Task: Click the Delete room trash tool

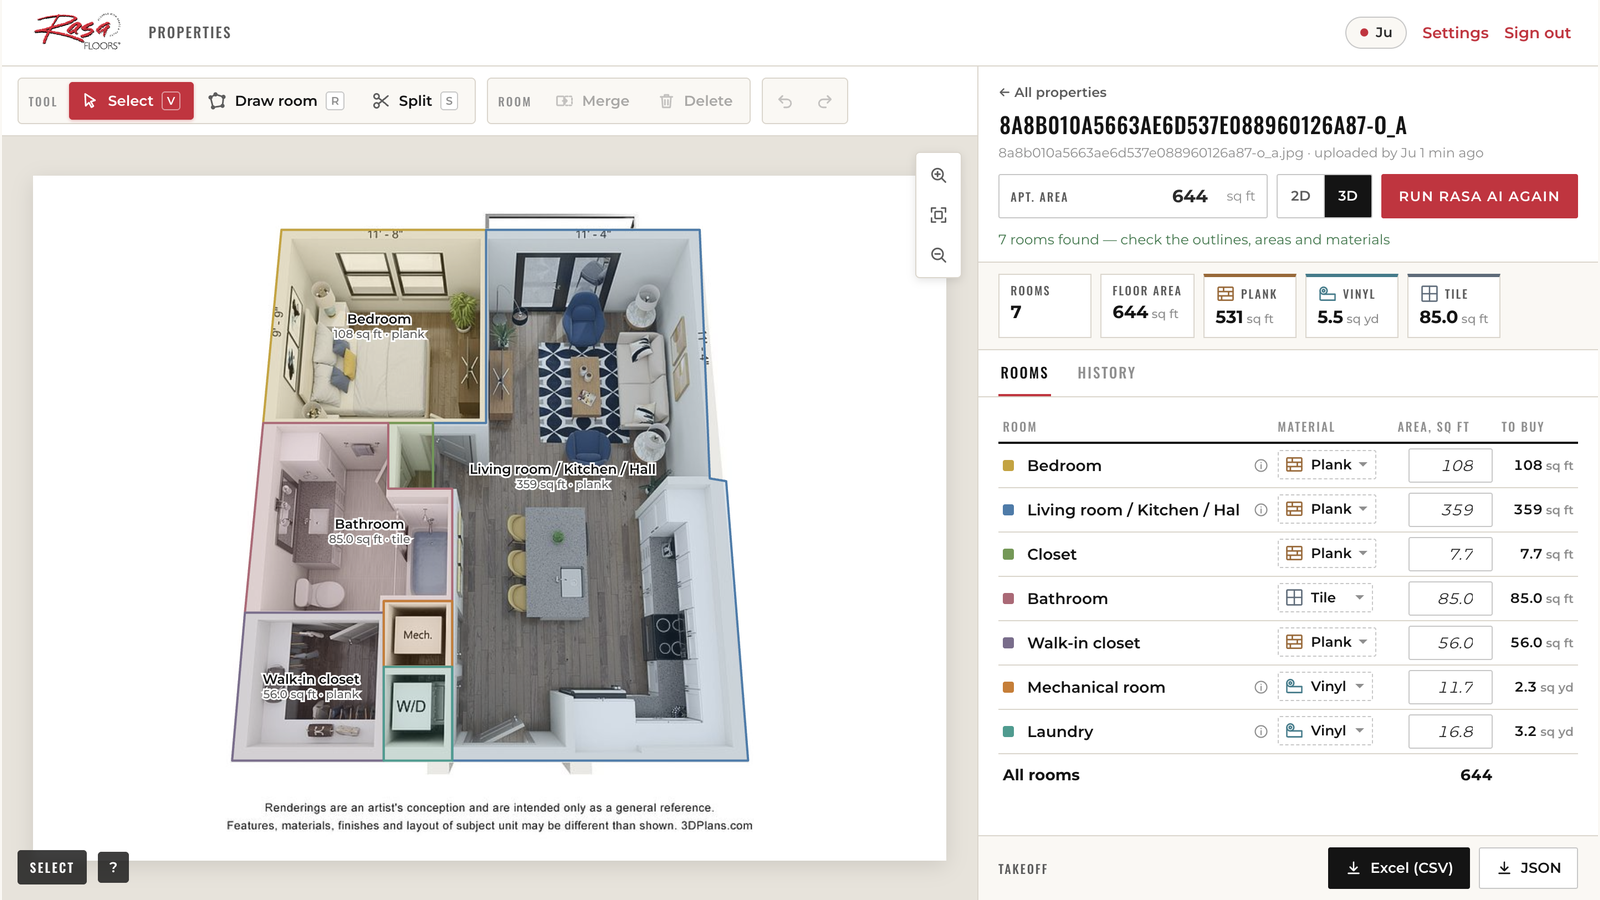Action: 696,101
